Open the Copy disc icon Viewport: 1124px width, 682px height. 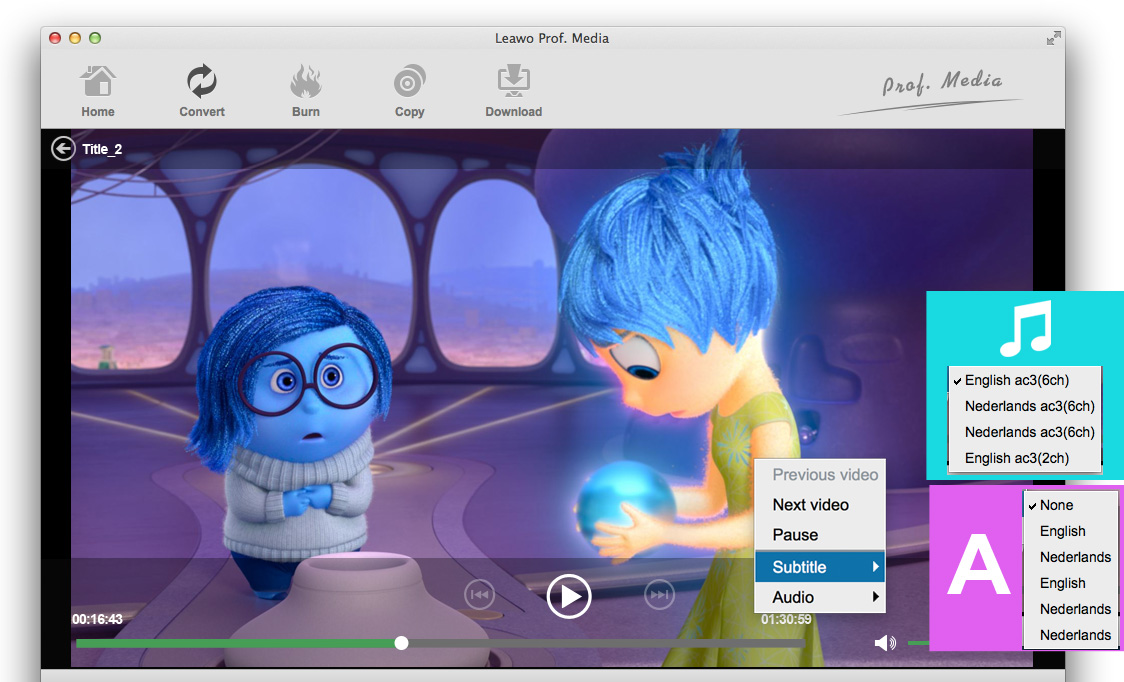coord(409,82)
